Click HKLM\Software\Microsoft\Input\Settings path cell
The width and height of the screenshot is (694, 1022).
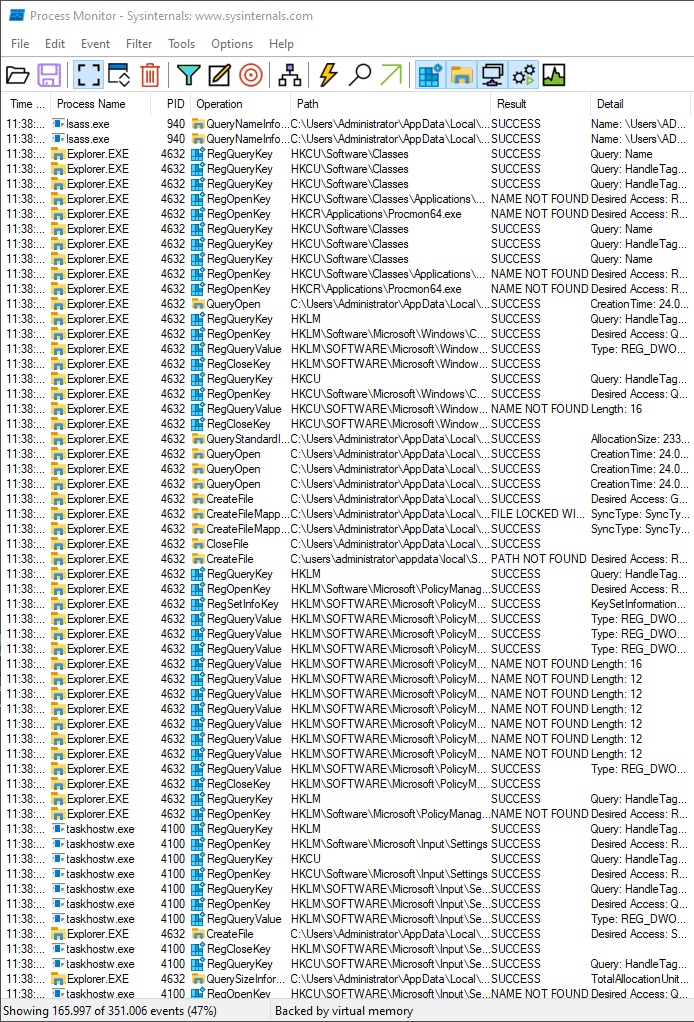[389, 843]
